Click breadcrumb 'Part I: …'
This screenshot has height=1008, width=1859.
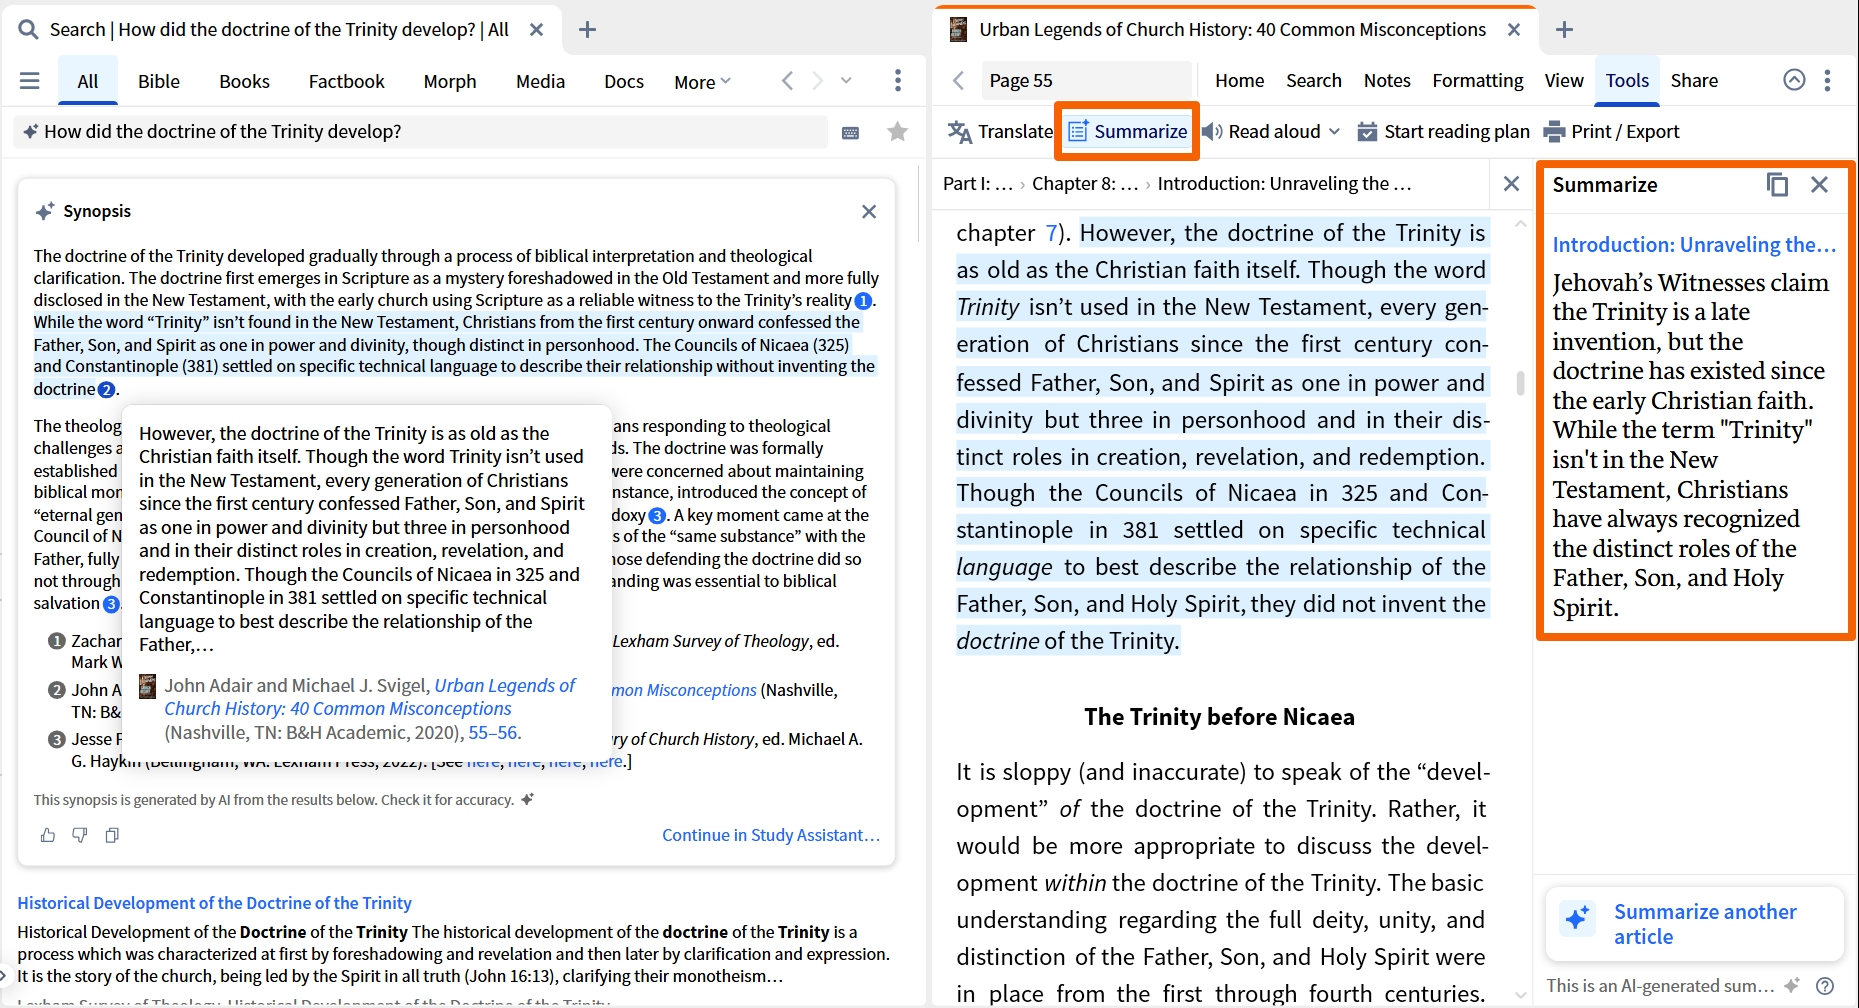[x=978, y=184]
